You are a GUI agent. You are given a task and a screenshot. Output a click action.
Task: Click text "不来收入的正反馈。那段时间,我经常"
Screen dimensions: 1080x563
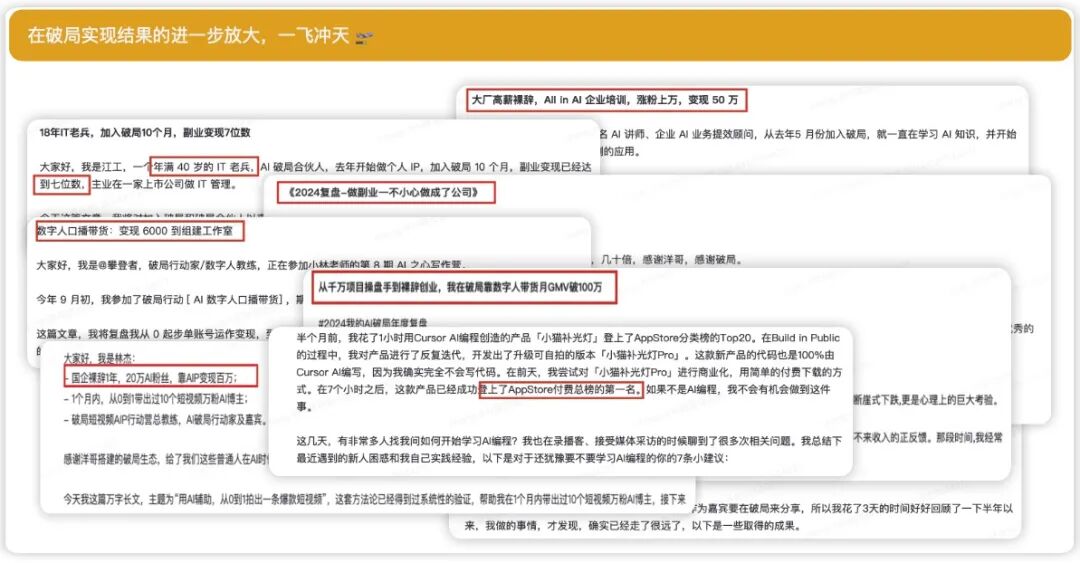(x=927, y=437)
